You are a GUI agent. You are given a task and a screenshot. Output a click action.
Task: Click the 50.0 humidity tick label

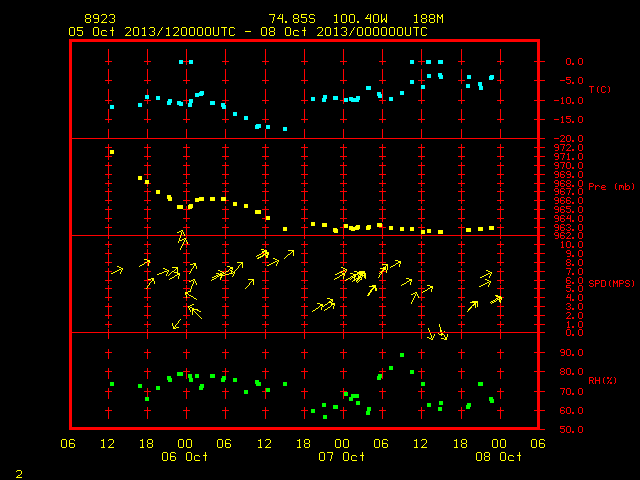(x=571, y=429)
